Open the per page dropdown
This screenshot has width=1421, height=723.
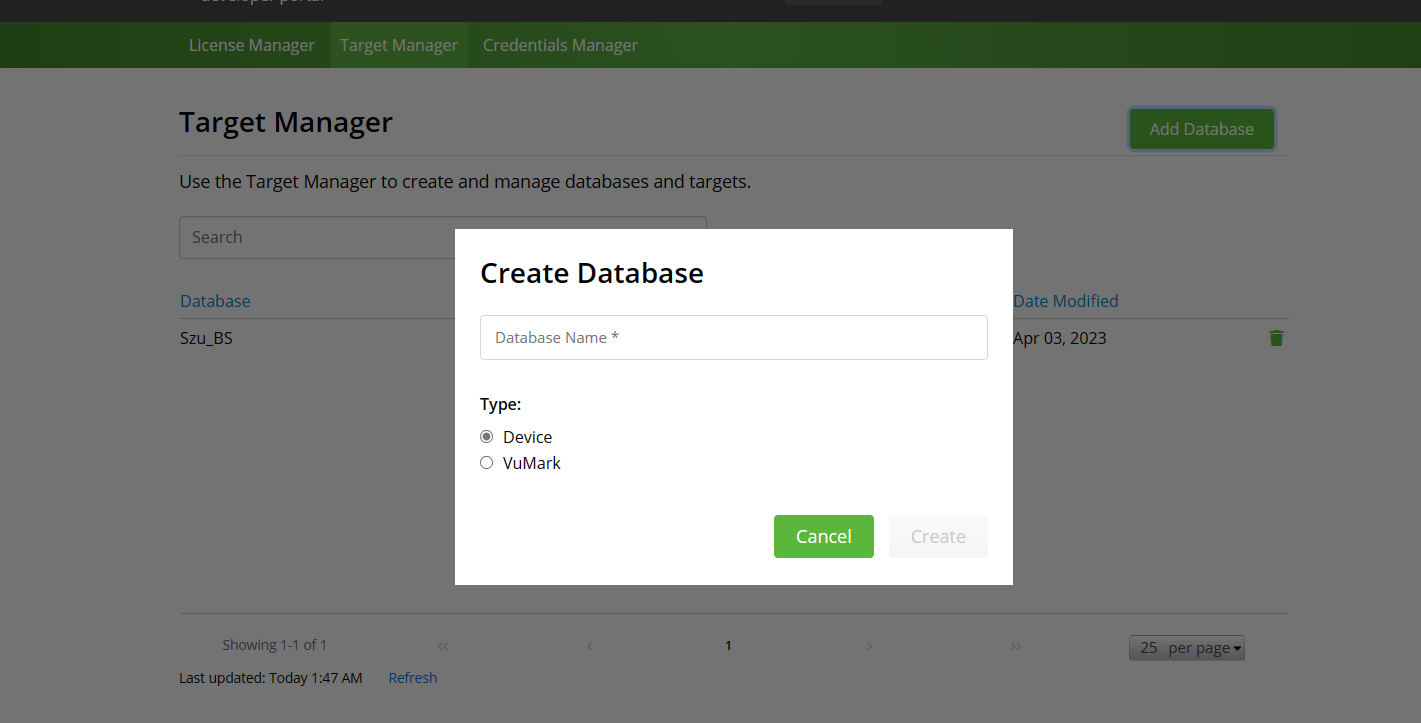click(x=1187, y=648)
